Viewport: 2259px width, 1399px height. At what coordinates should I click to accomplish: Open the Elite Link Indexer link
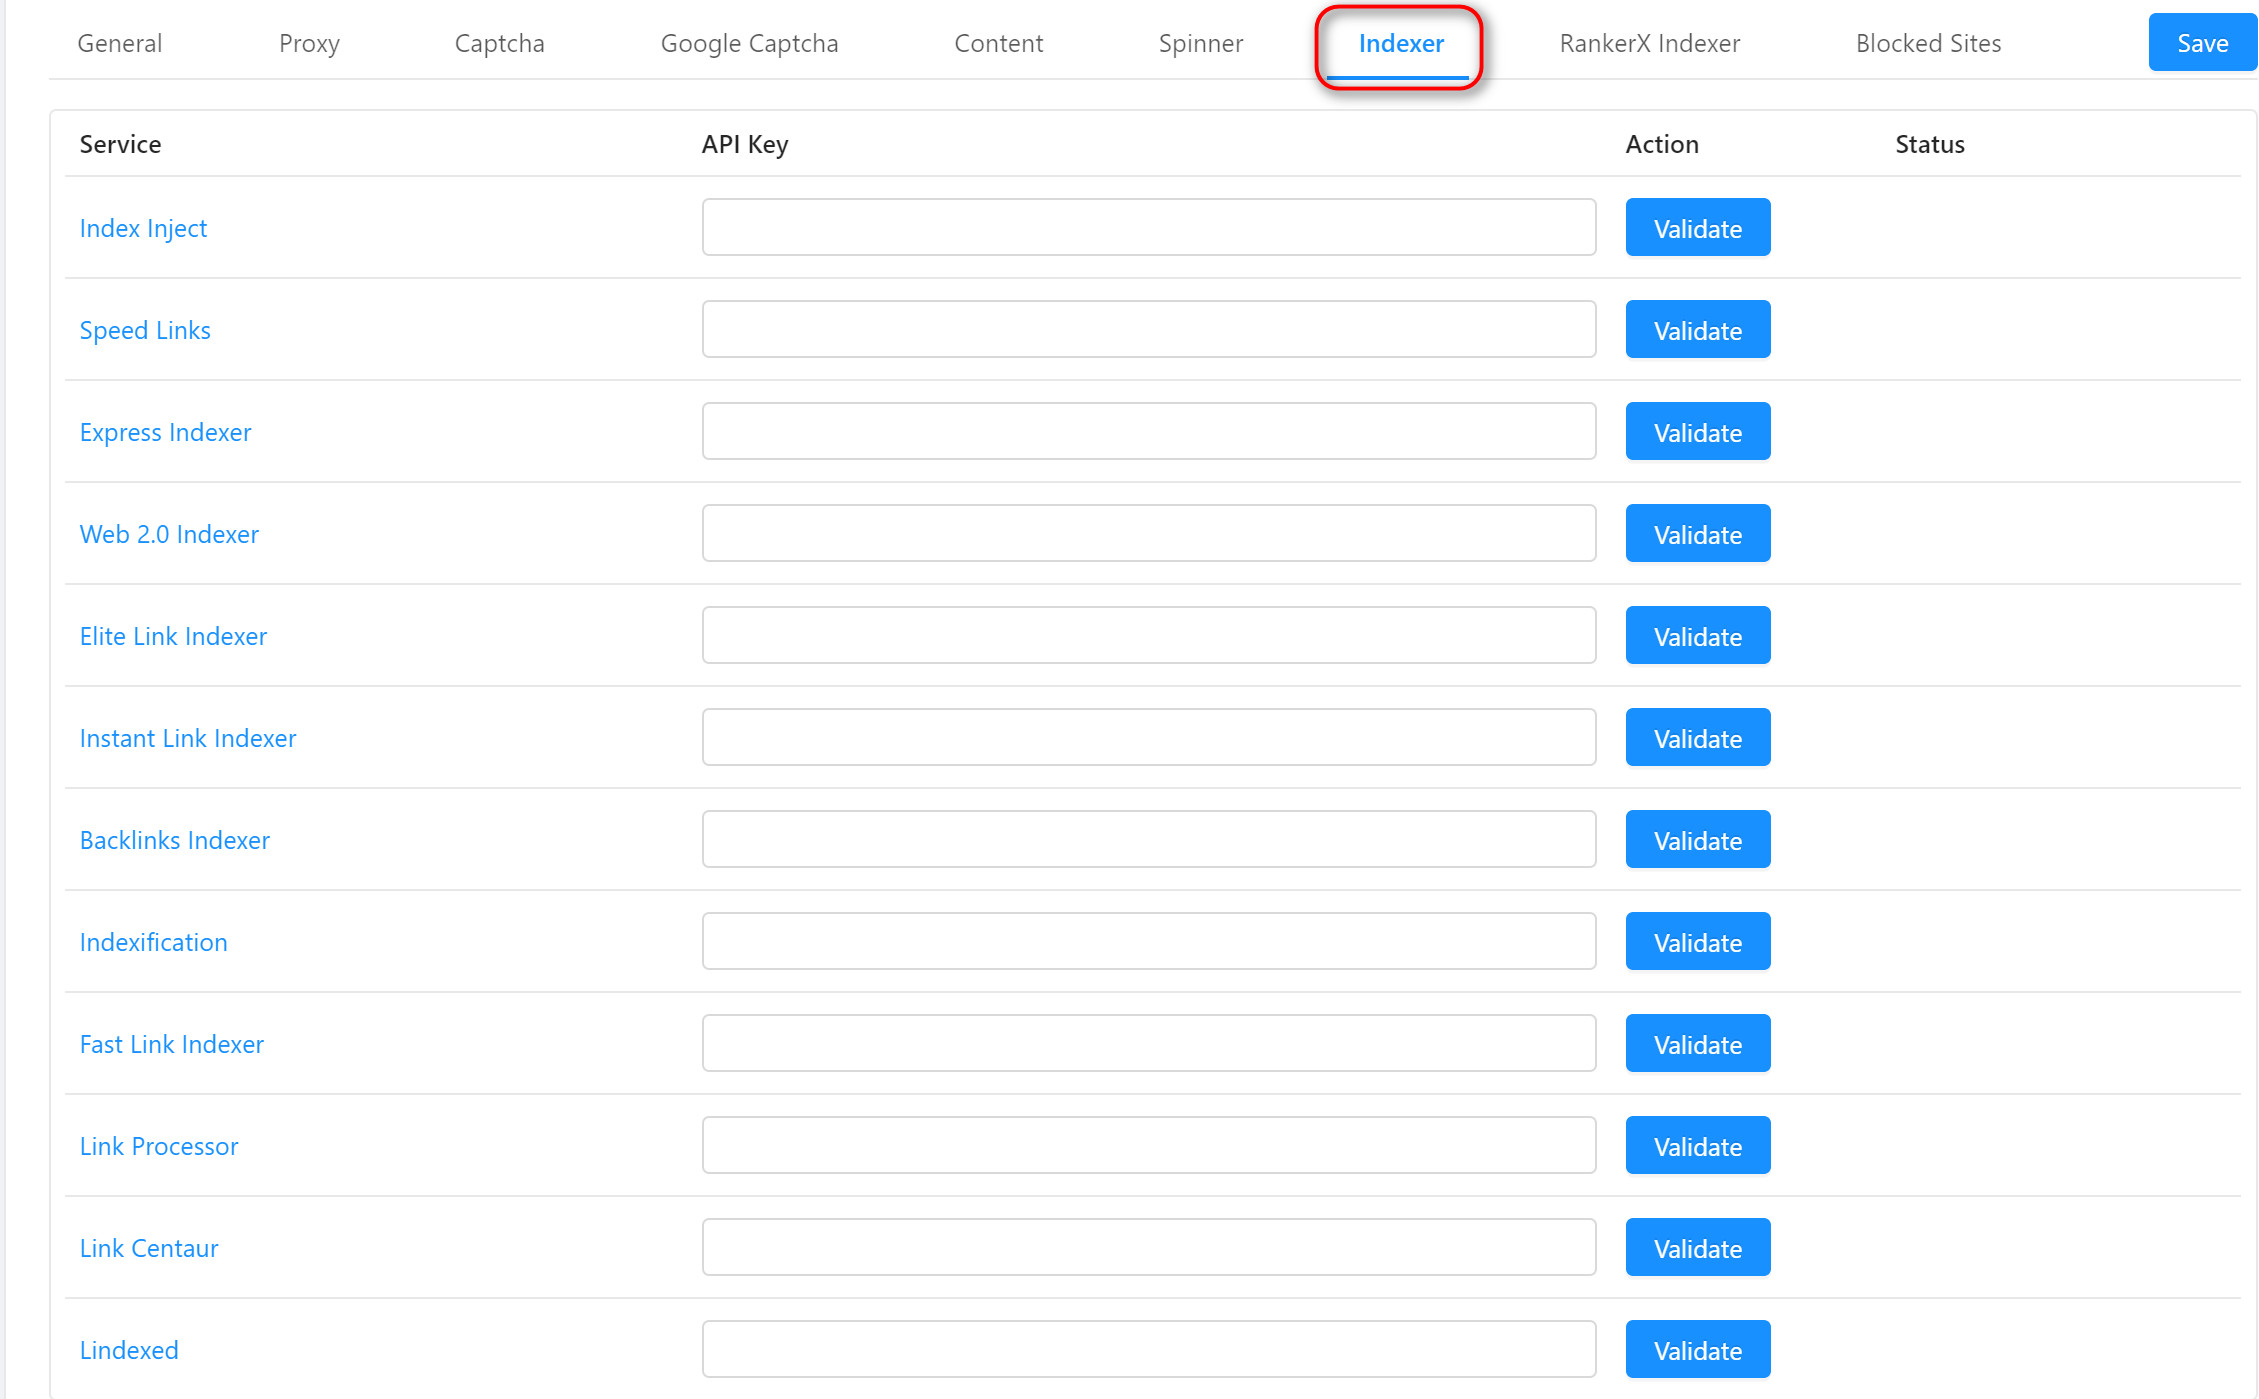173,636
